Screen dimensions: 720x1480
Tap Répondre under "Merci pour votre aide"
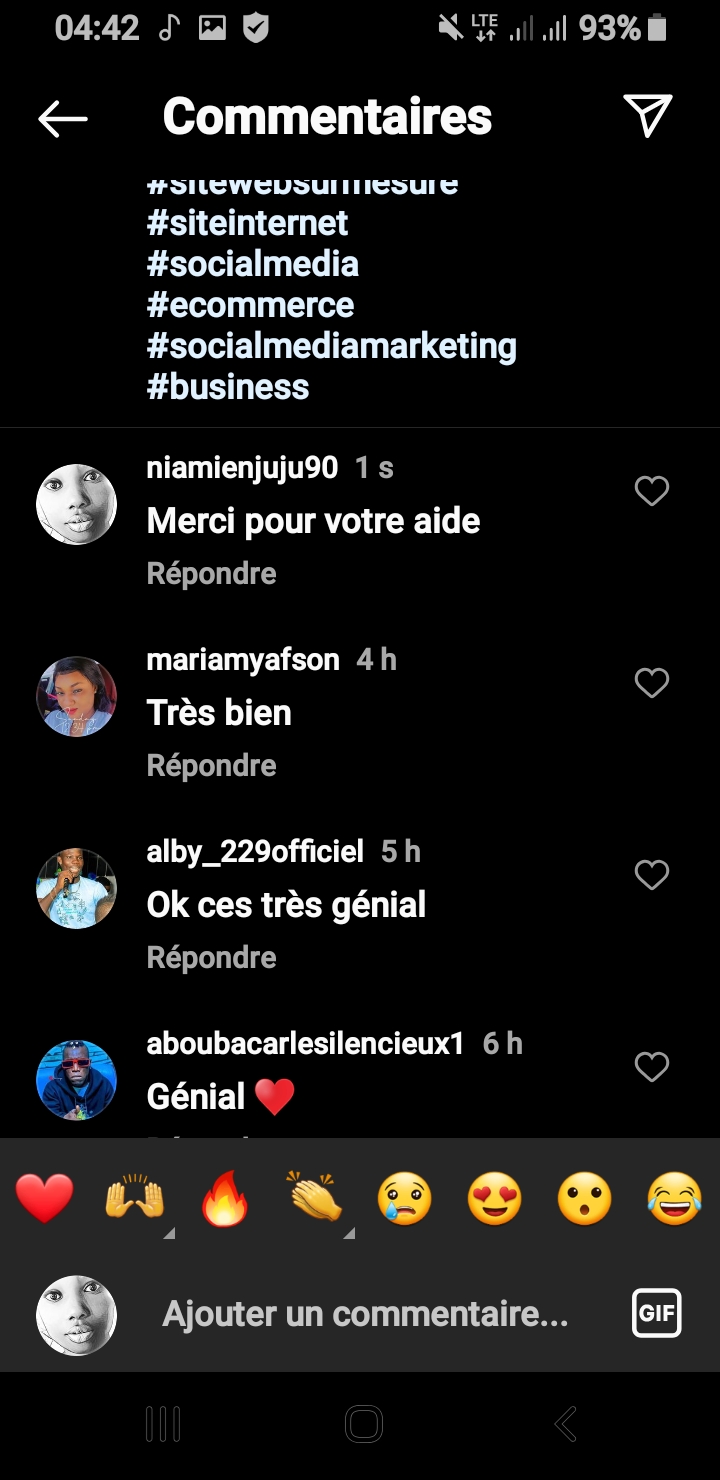211,573
